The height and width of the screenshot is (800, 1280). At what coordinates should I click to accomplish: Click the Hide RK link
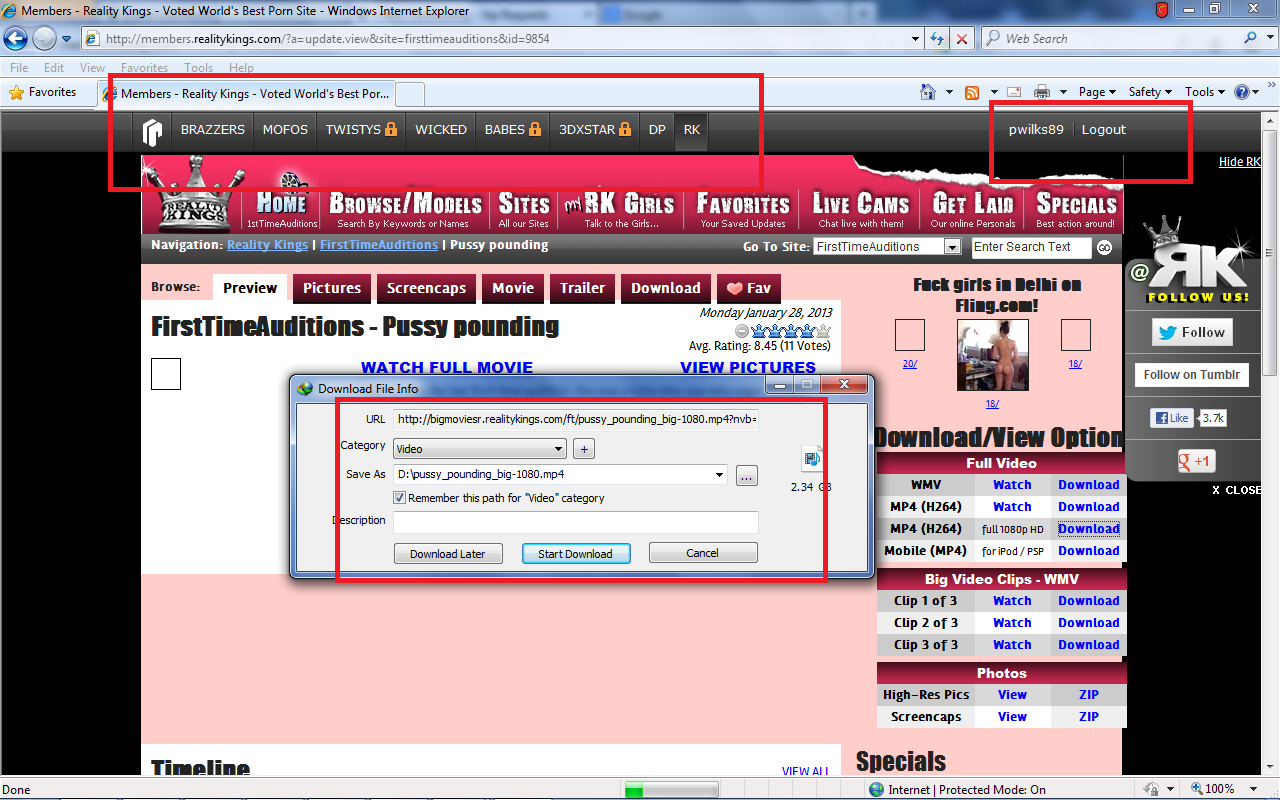coord(1240,162)
